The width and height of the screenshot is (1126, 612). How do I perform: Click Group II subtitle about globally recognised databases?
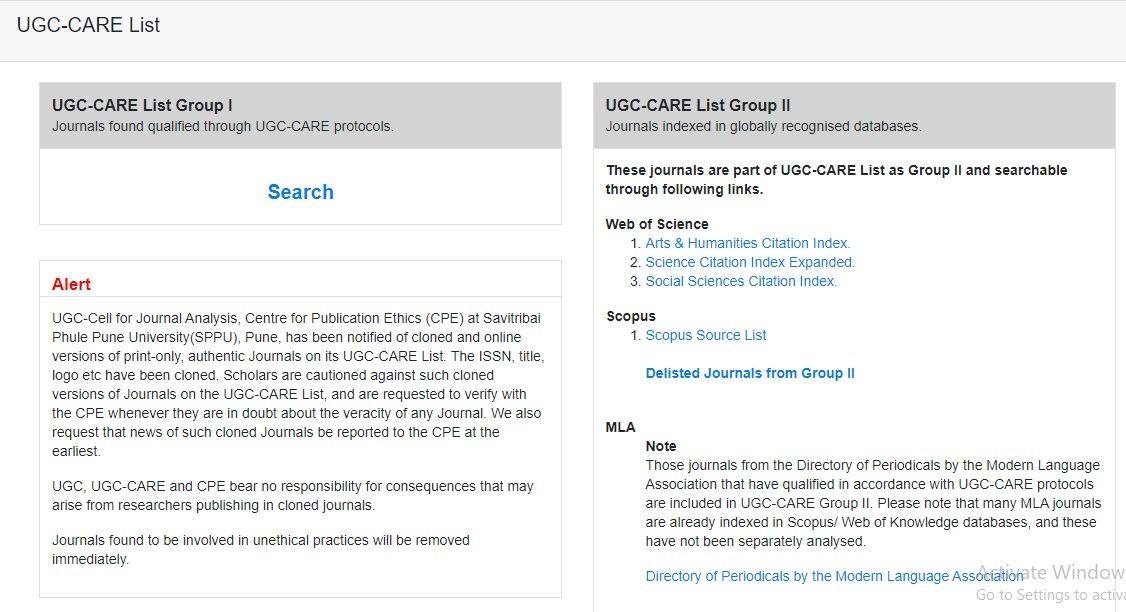click(x=763, y=126)
